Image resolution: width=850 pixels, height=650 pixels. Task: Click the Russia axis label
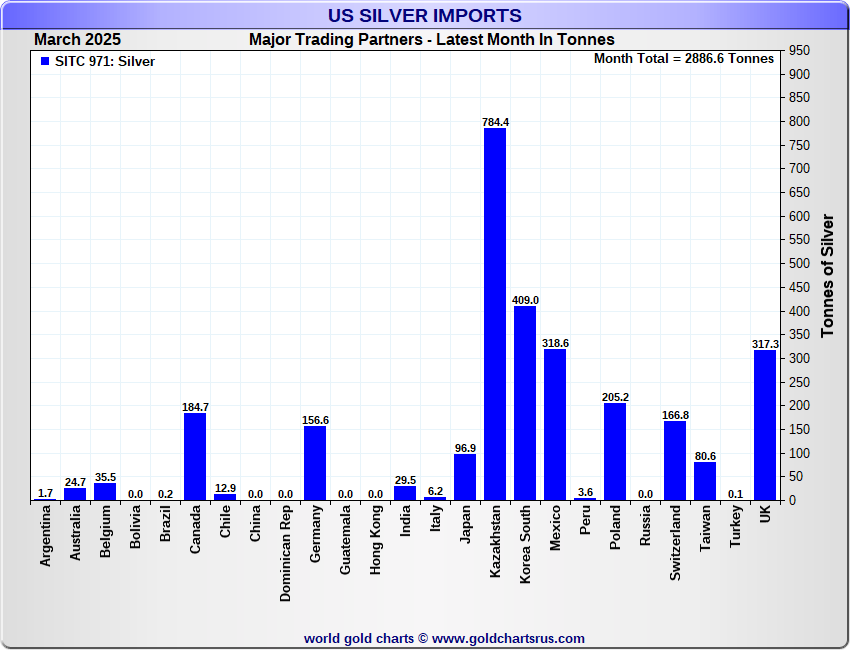coord(645,525)
